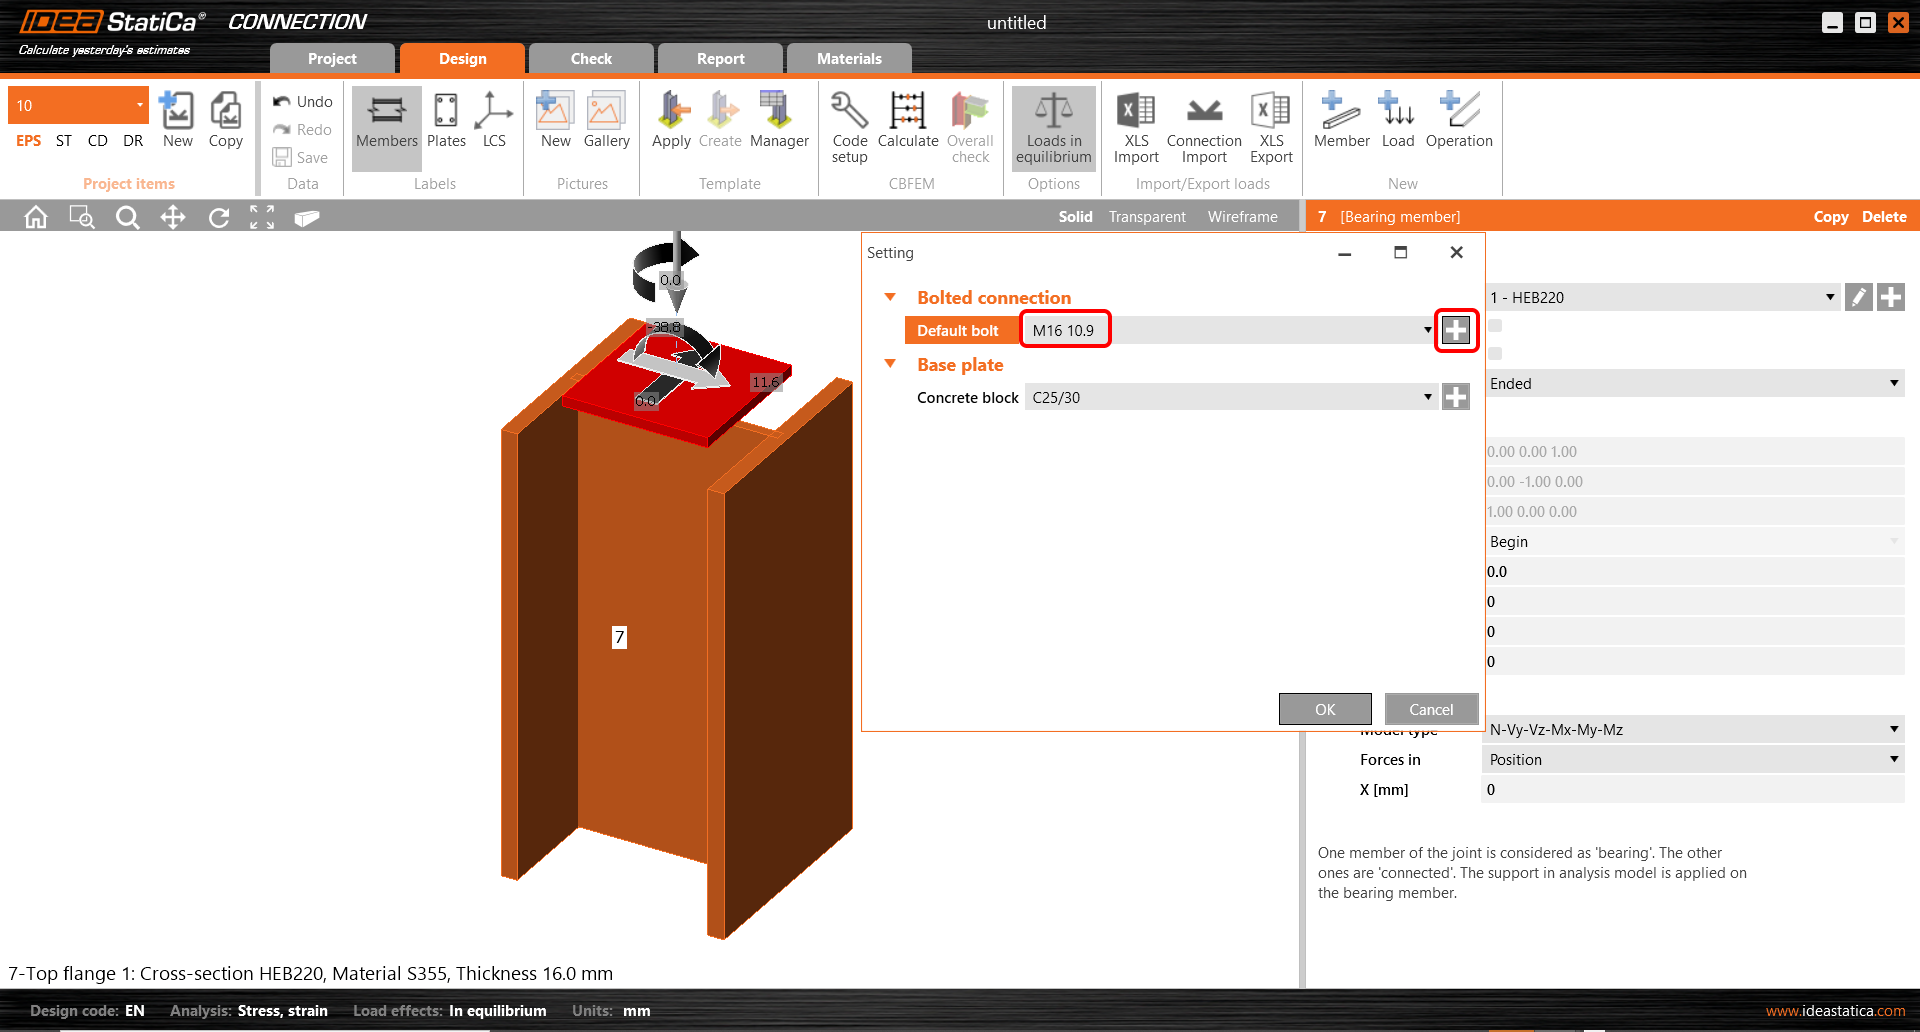Image resolution: width=1920 pixels, height=1032 pixels.
Task: Toggle Loads in equilibrium option
Action: coord(1053,127)
